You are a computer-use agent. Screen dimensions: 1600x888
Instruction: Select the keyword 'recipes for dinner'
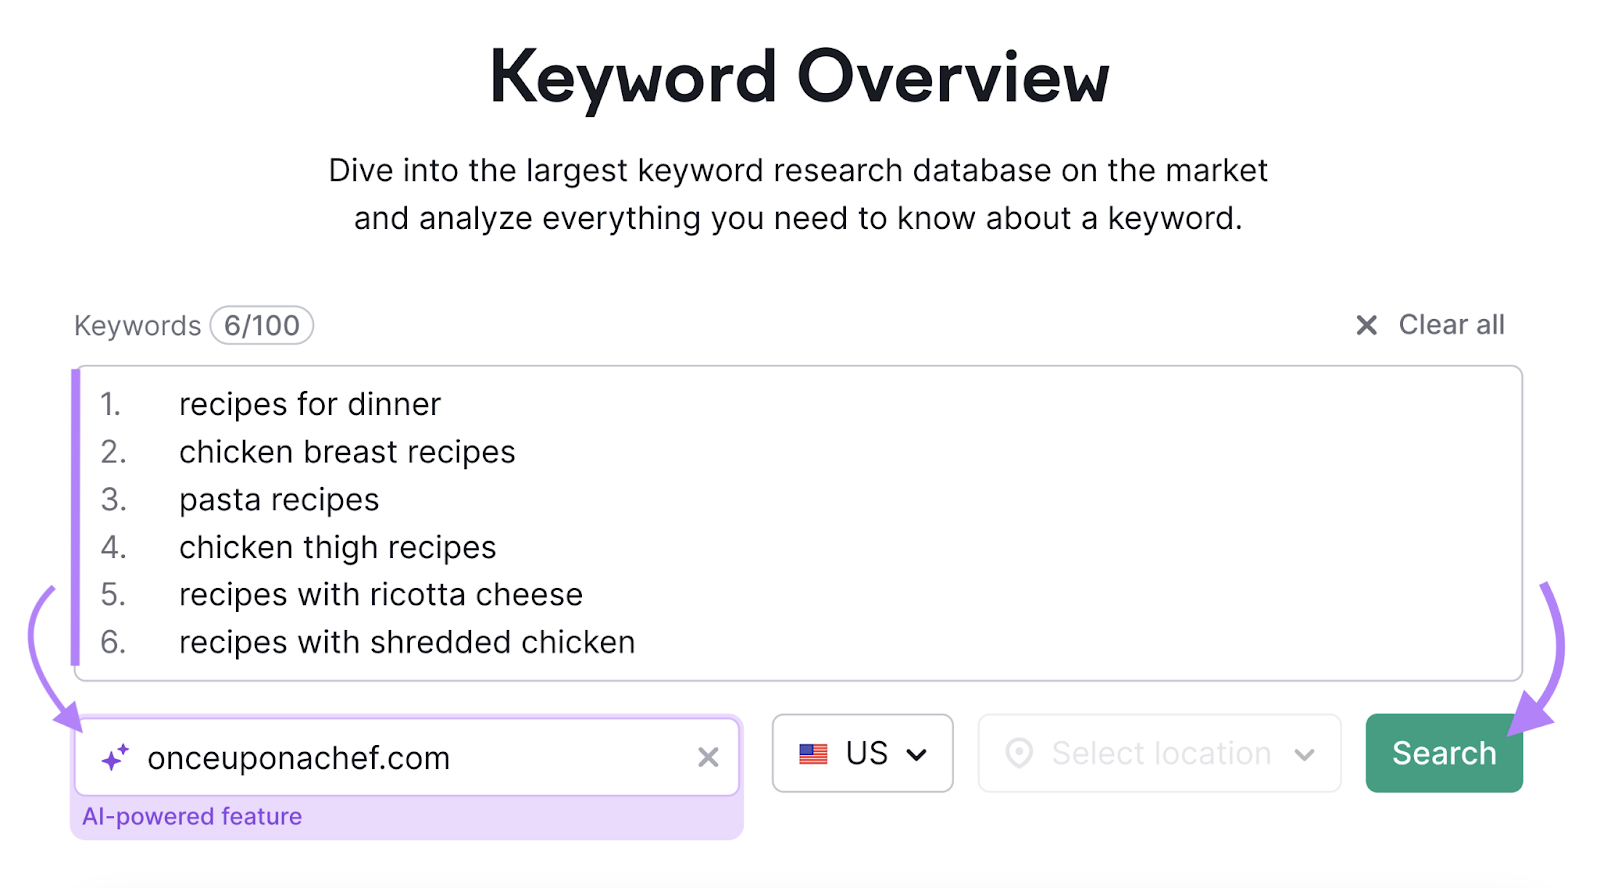(310, 404)
